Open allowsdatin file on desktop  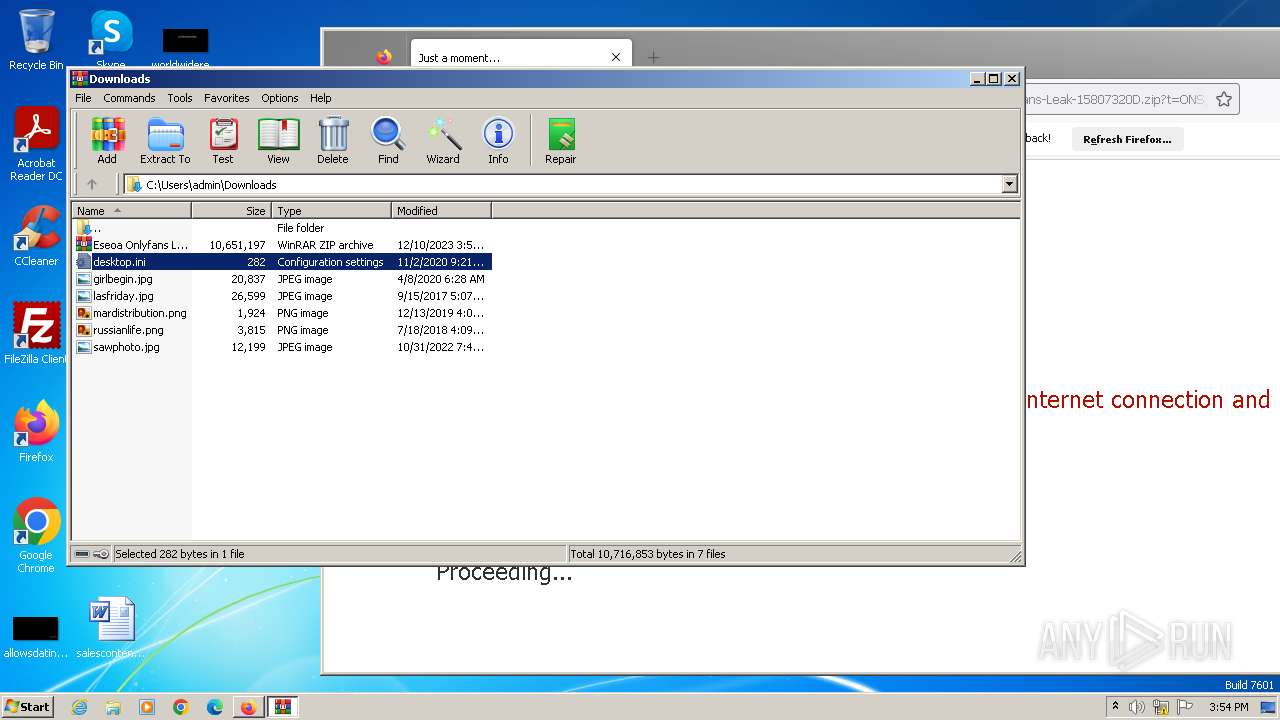coord(36,636)
